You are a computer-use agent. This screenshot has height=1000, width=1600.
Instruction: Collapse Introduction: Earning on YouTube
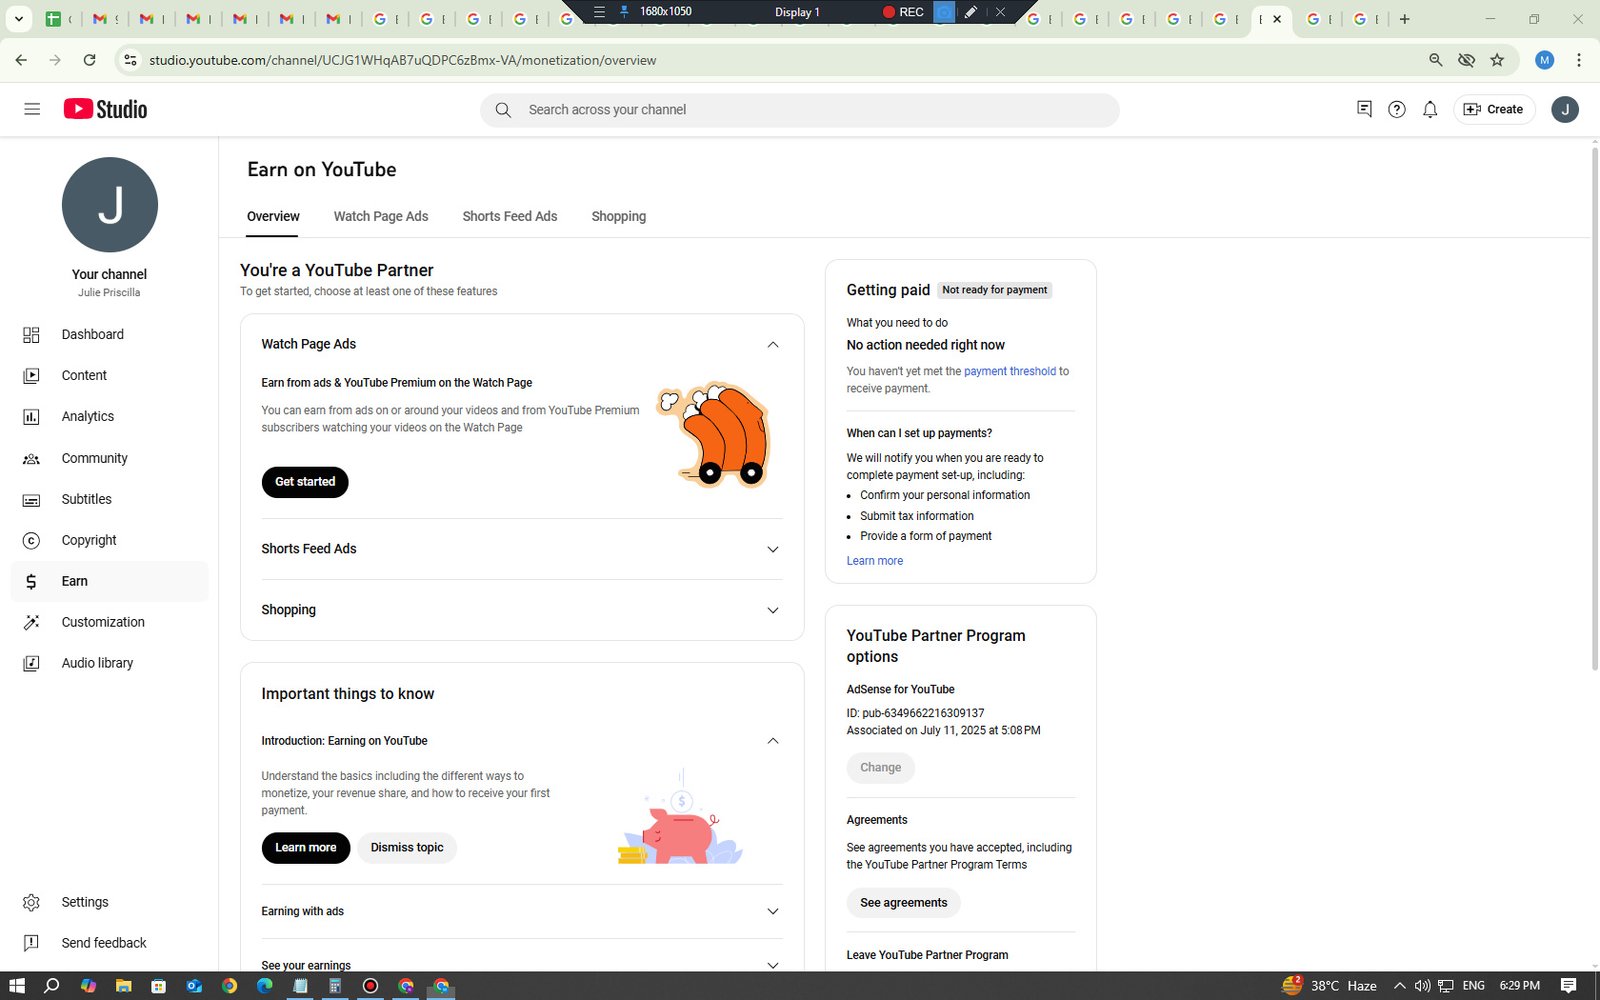click(772, 741)
